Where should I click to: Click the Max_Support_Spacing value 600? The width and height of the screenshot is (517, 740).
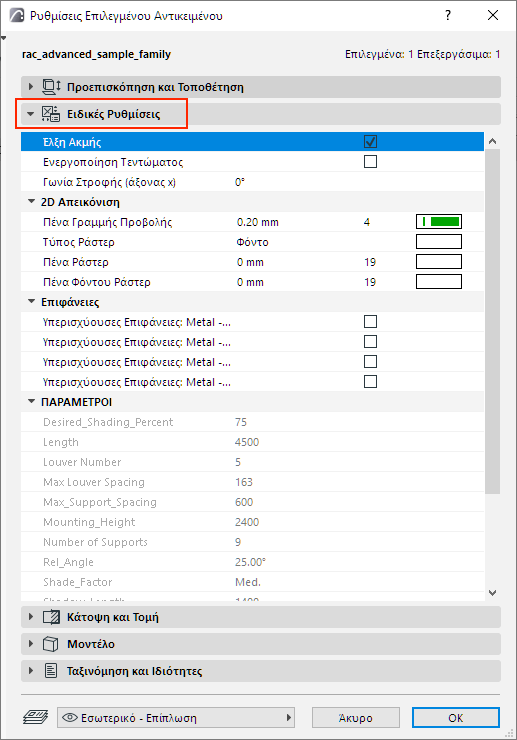pos(244,502)
